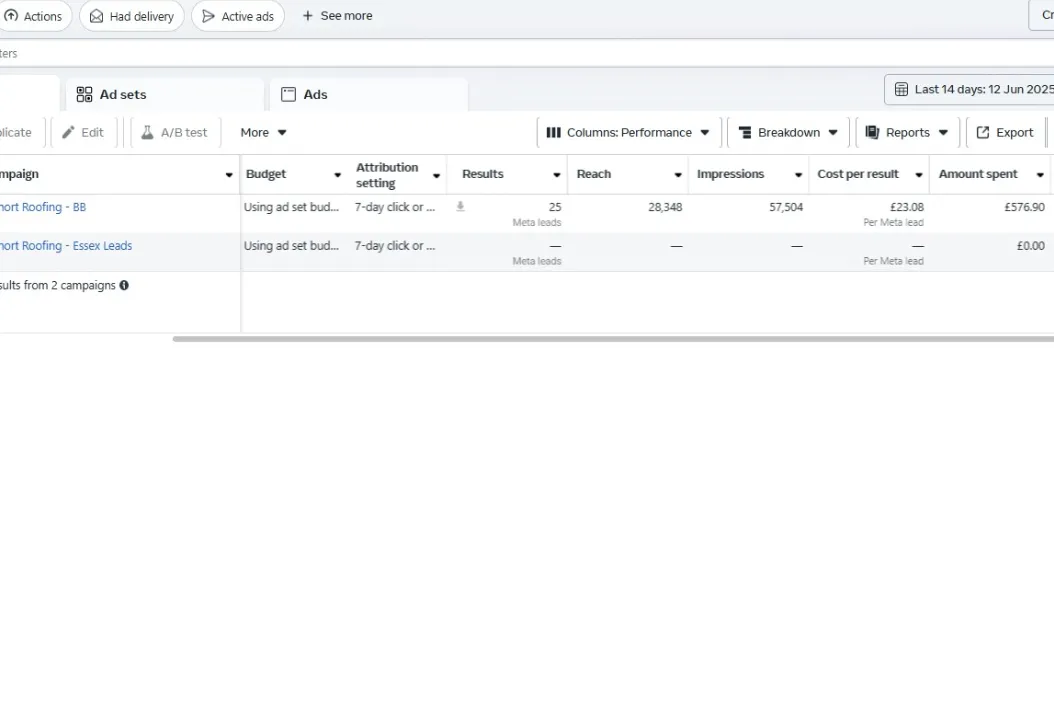Image resolution: width=1054 pixels, height=710 pixels.
Task: Click 7-day click attribution in Essex Leads row
Action: (395, 246)
